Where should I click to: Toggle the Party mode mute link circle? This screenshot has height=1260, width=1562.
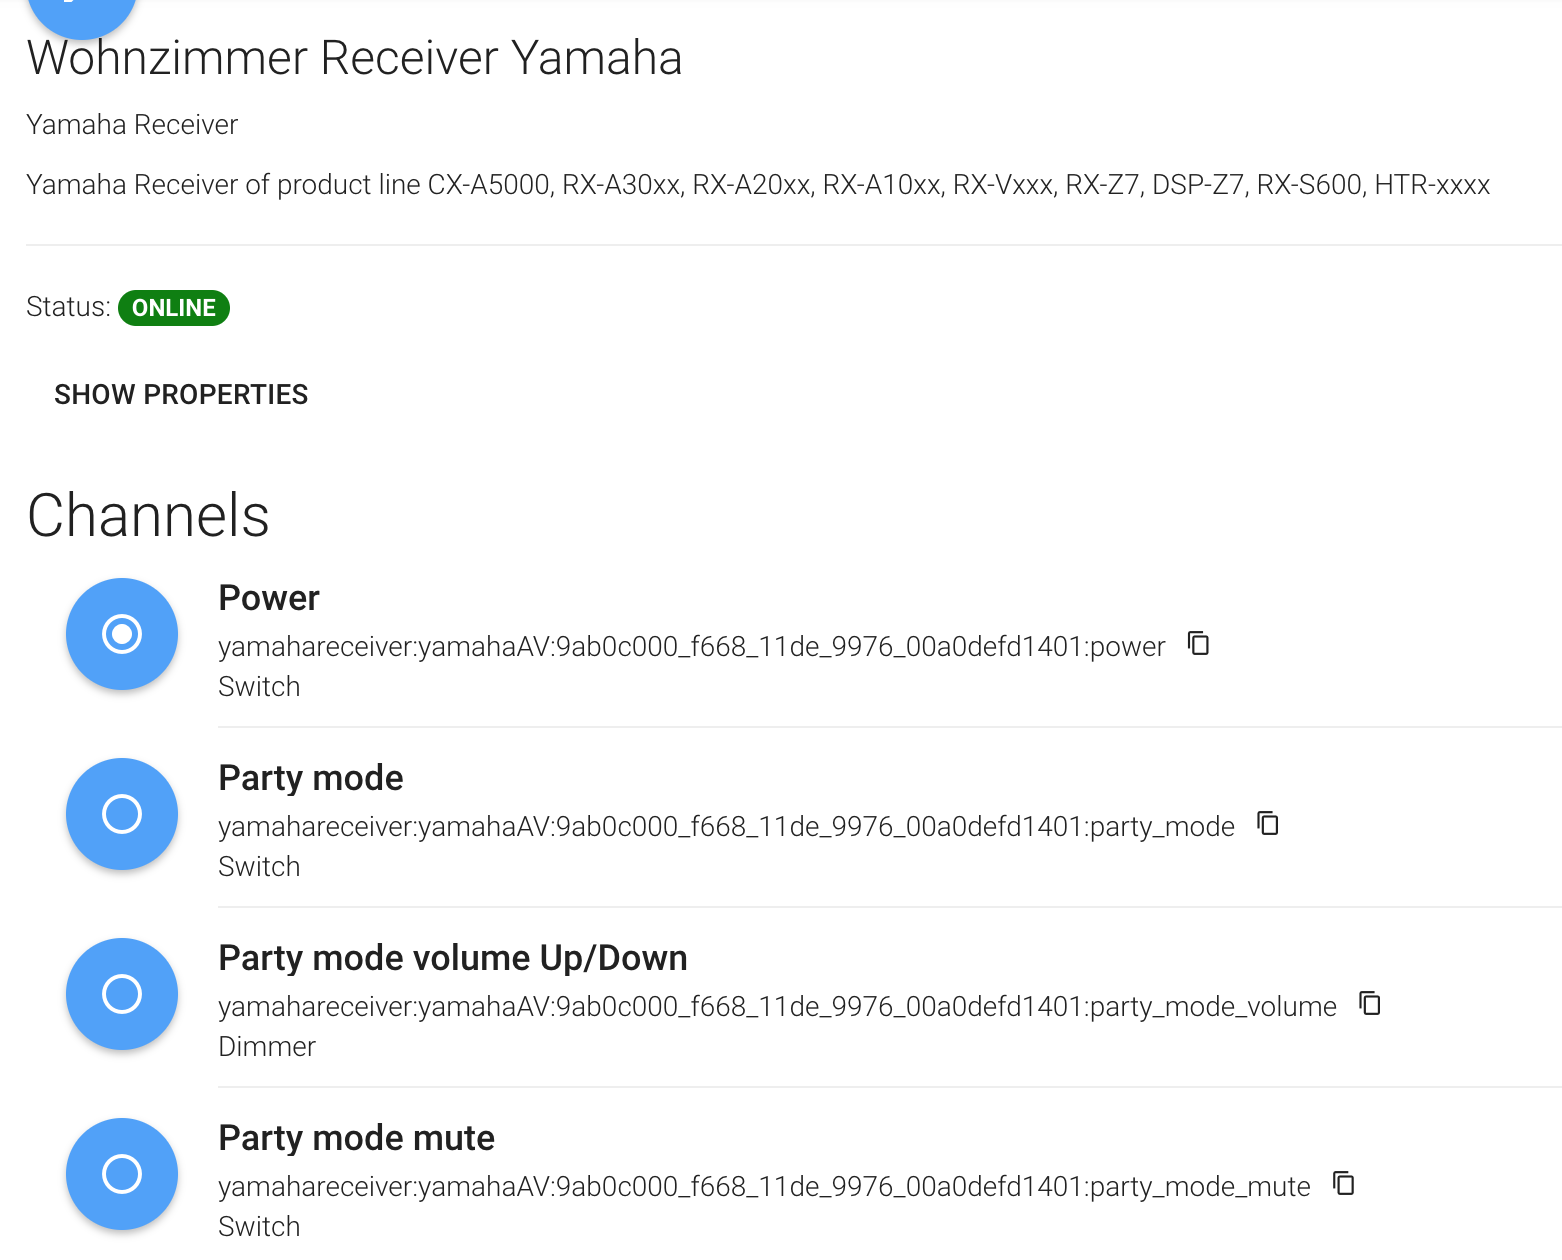tap(122, 1174)
